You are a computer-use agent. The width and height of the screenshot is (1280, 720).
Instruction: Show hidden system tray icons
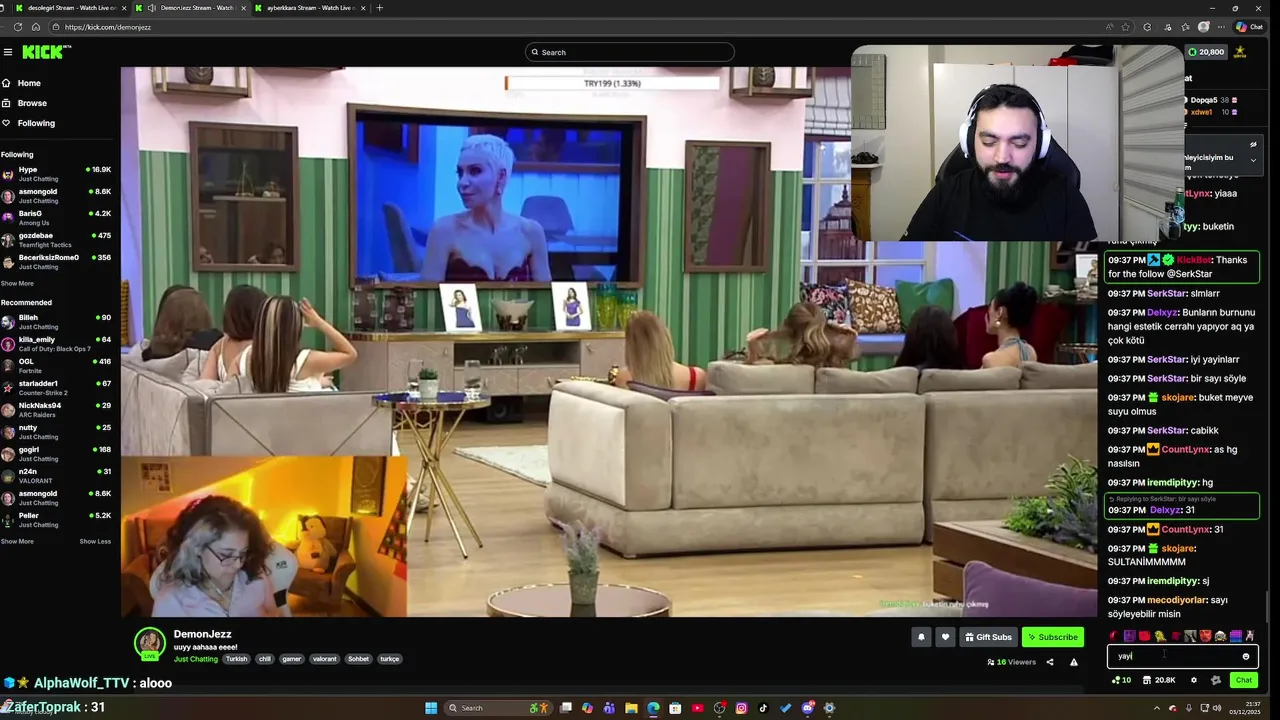click(1157, 708)
